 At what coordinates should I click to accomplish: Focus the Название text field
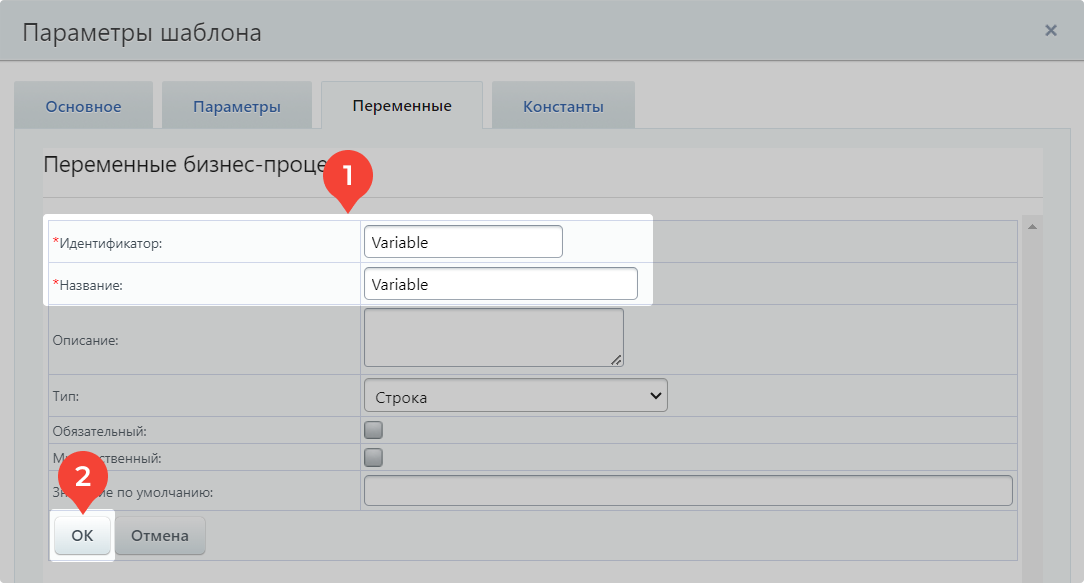point(500,284)
